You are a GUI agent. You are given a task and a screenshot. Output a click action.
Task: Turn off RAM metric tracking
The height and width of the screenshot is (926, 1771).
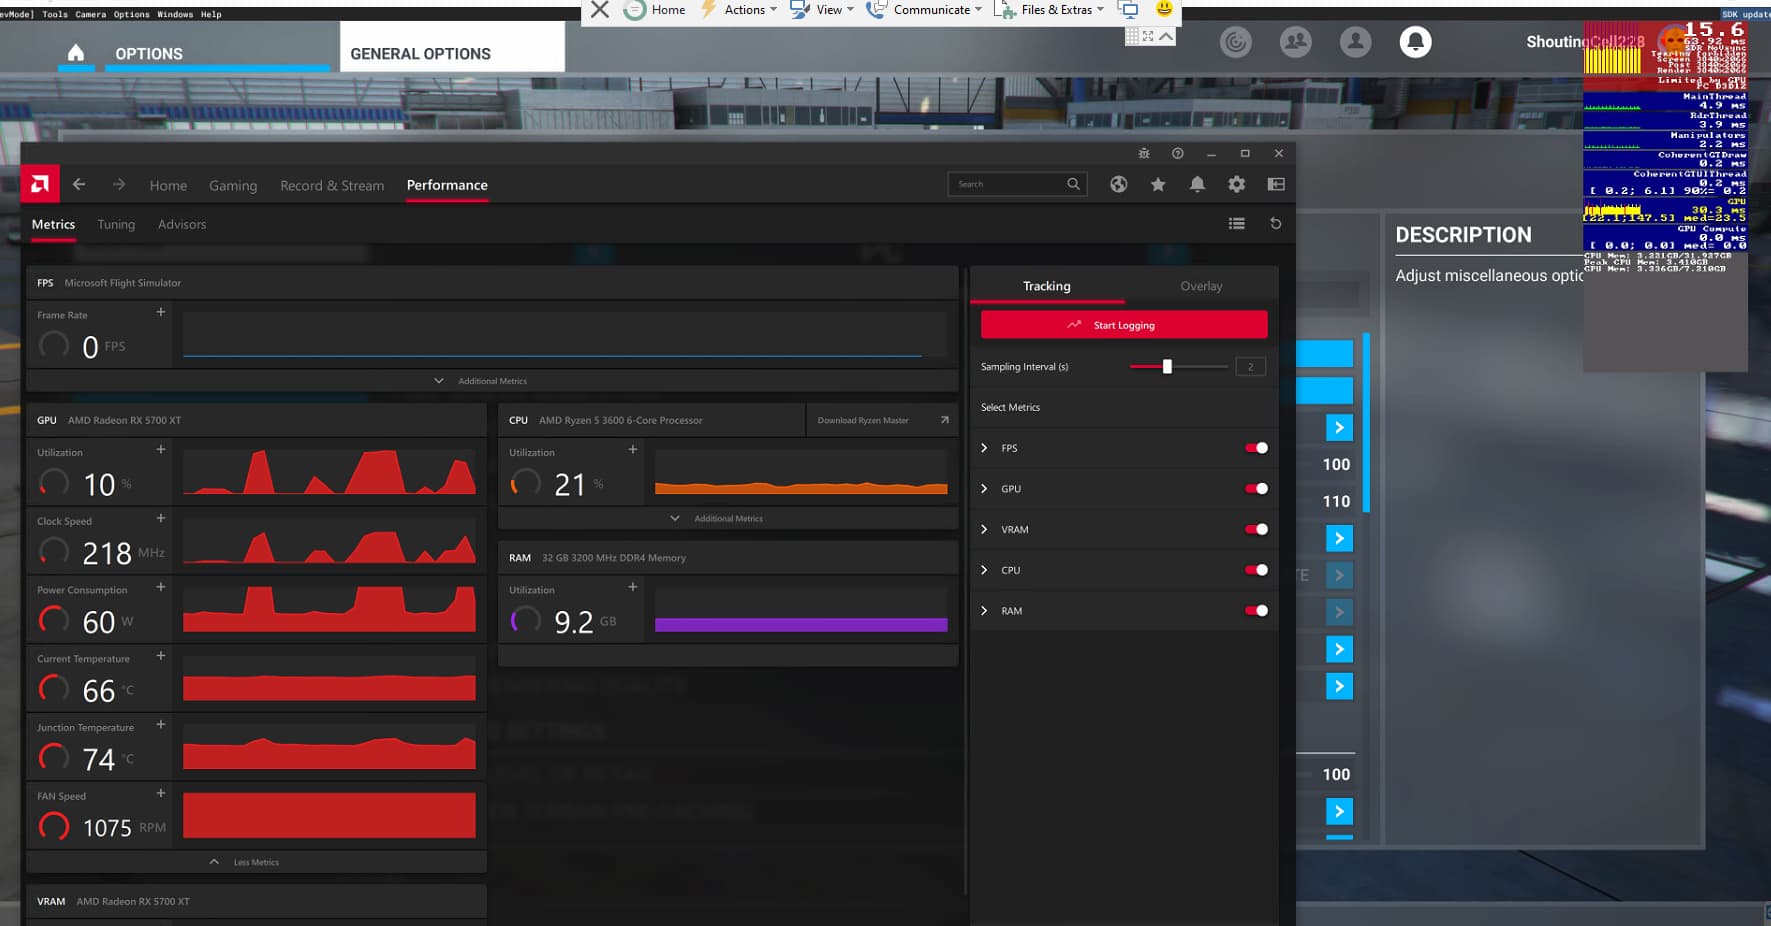point(1256,610)
